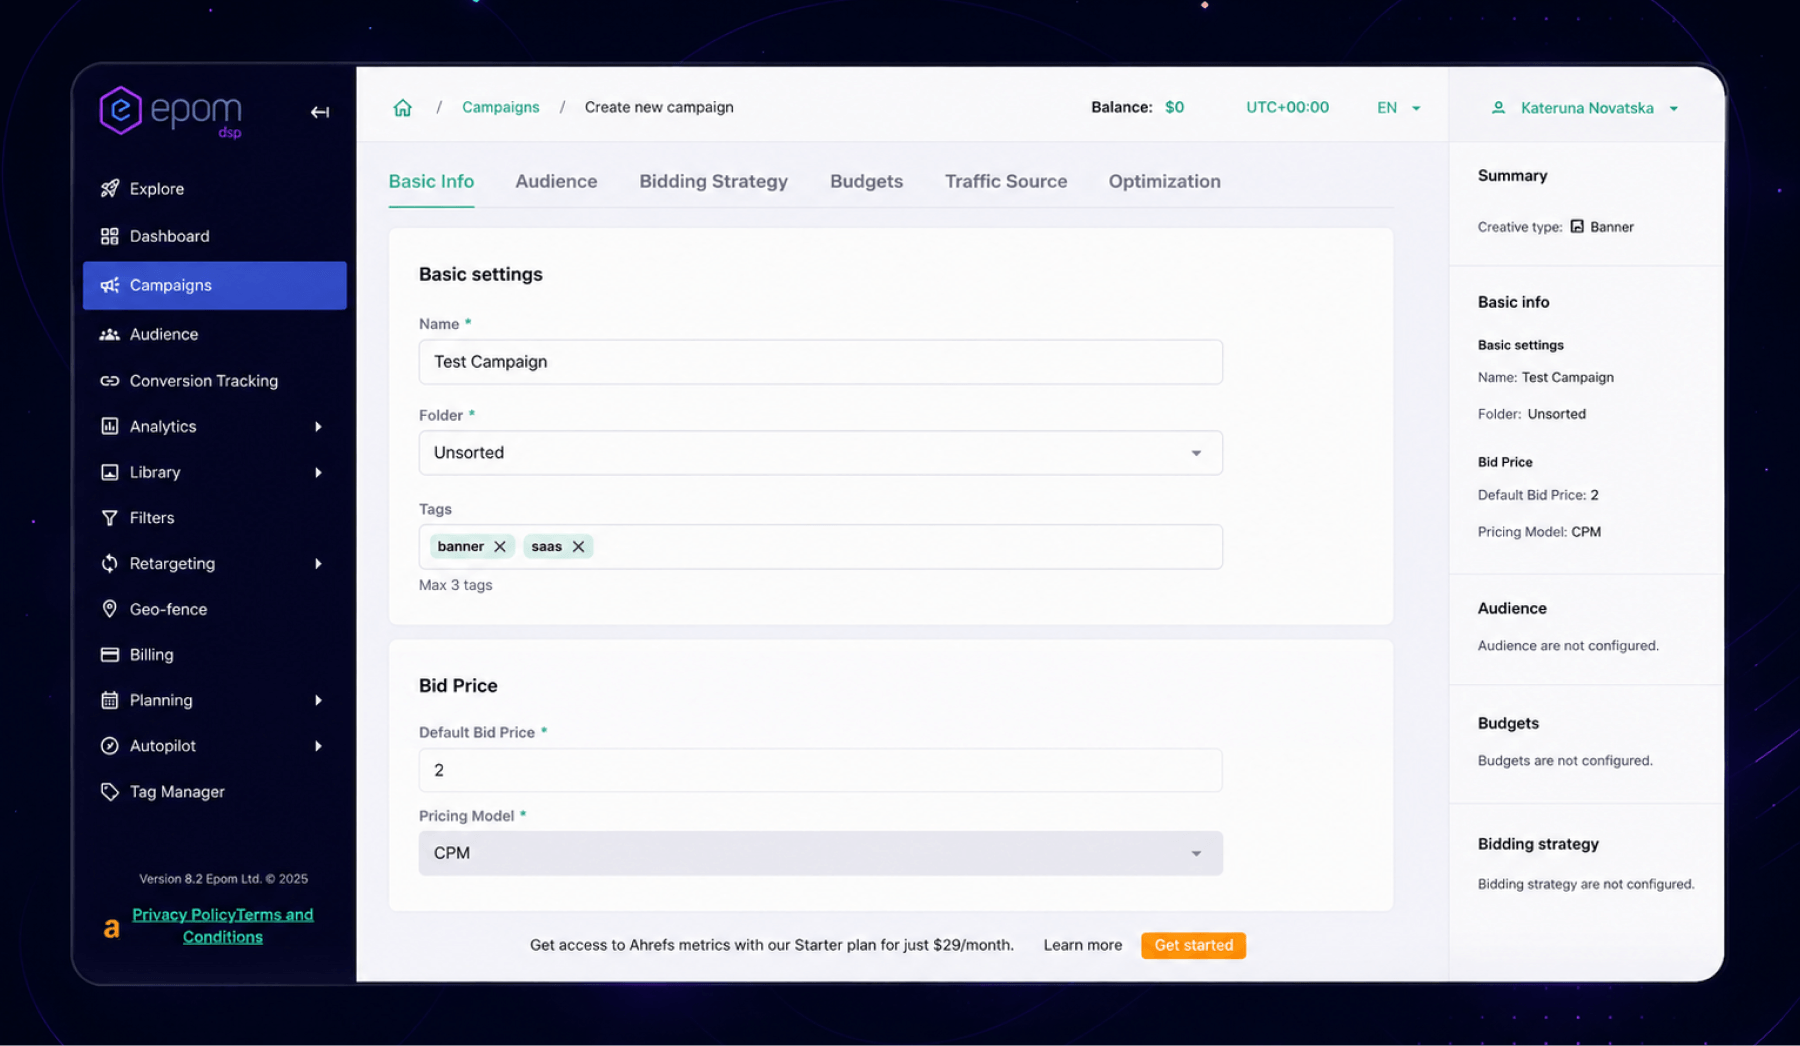Click the Conversion Tracking link icon

(x=110, y=381)
